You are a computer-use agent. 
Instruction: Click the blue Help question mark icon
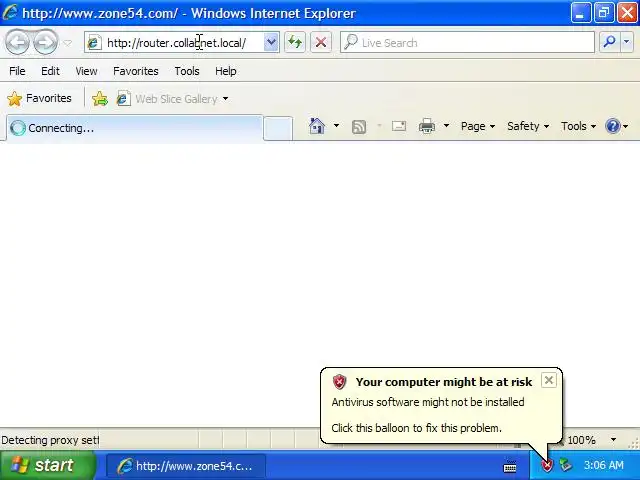tap(613, 126)
